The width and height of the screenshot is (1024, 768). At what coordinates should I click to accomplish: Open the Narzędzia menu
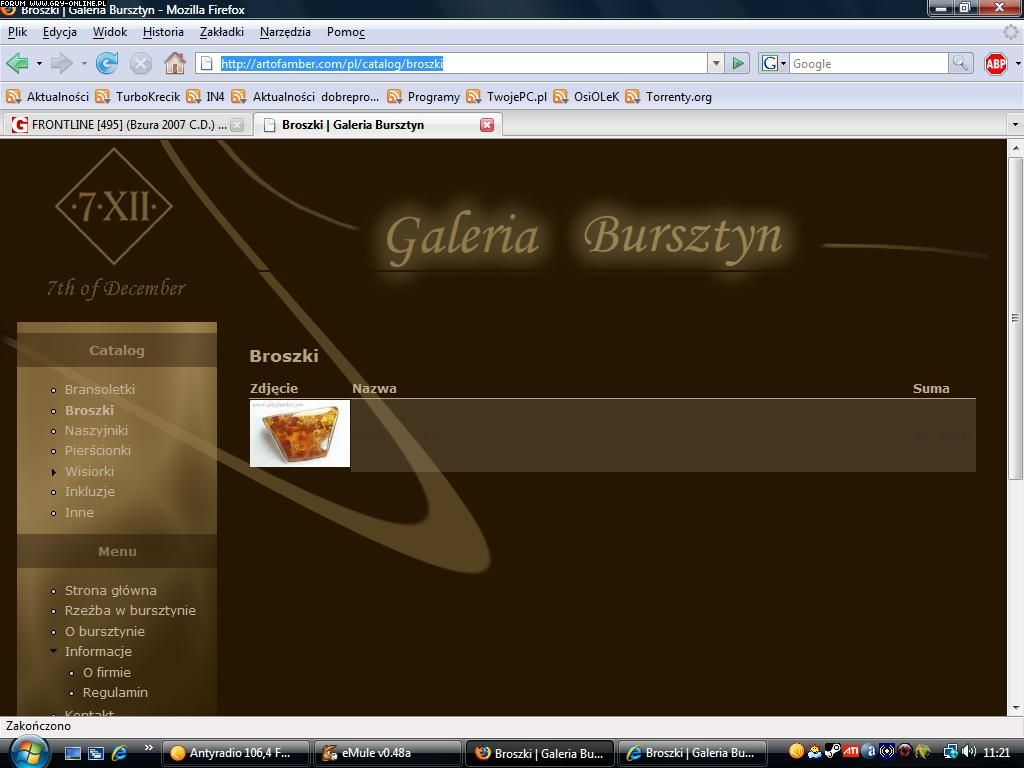coord(285,32)
